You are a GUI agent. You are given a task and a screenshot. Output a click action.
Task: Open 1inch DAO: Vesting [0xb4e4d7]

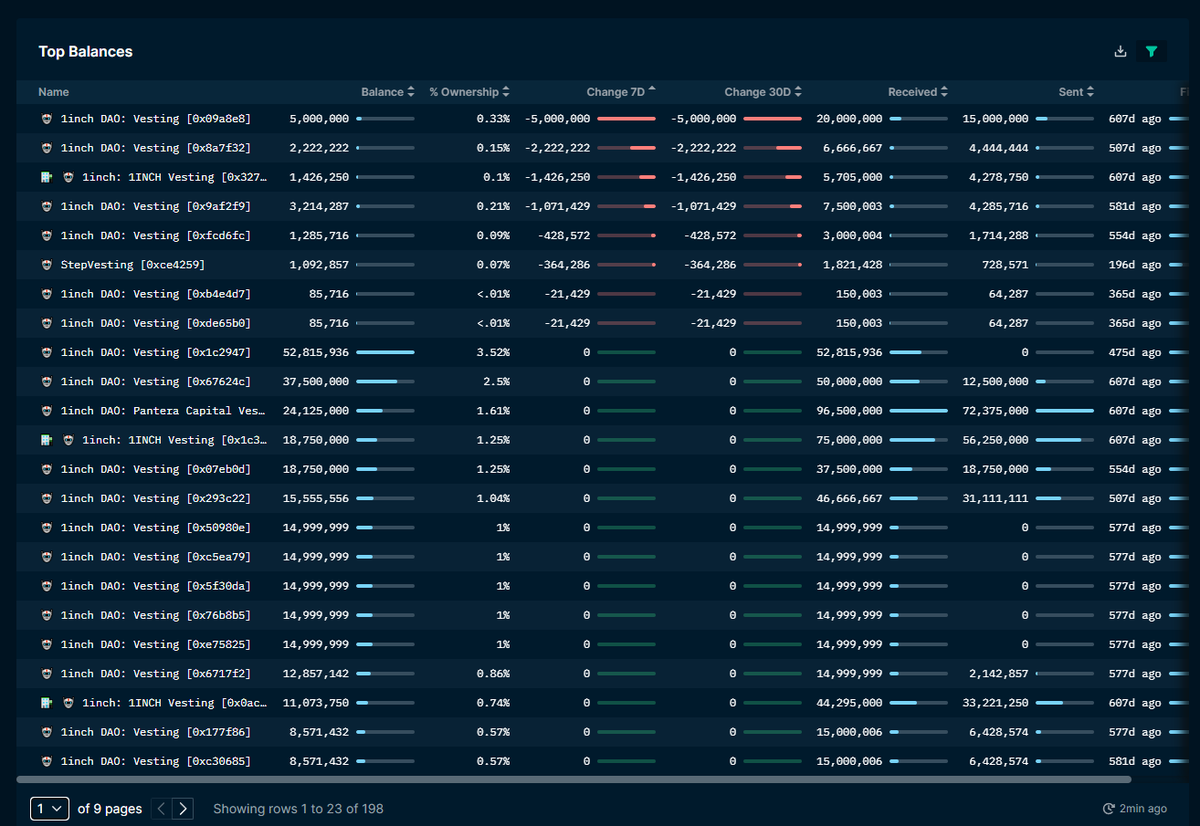pos(156,294)
